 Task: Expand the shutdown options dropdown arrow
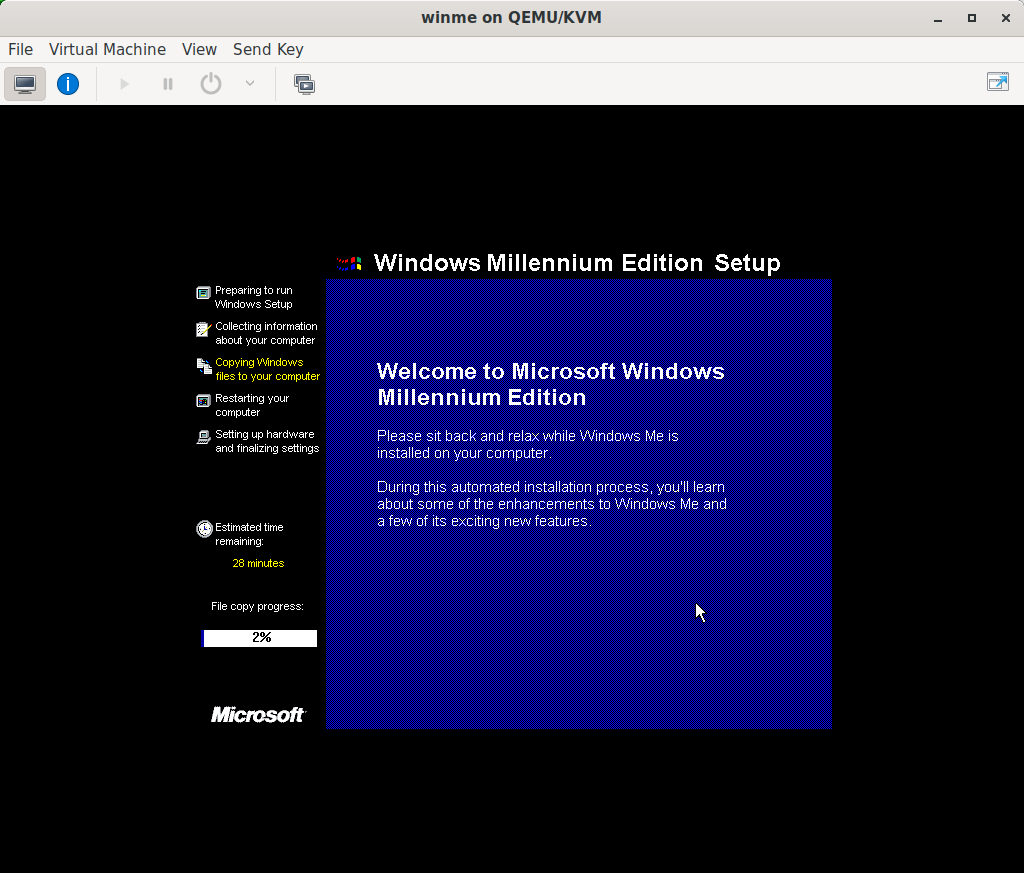(249, 83)
